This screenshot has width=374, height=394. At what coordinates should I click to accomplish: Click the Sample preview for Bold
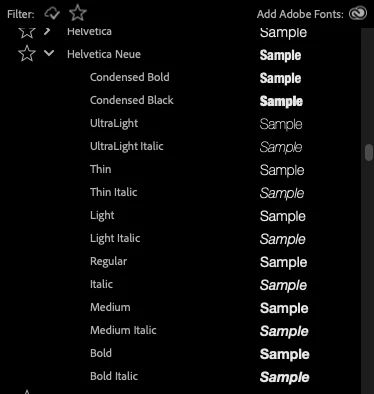(285, 354)
